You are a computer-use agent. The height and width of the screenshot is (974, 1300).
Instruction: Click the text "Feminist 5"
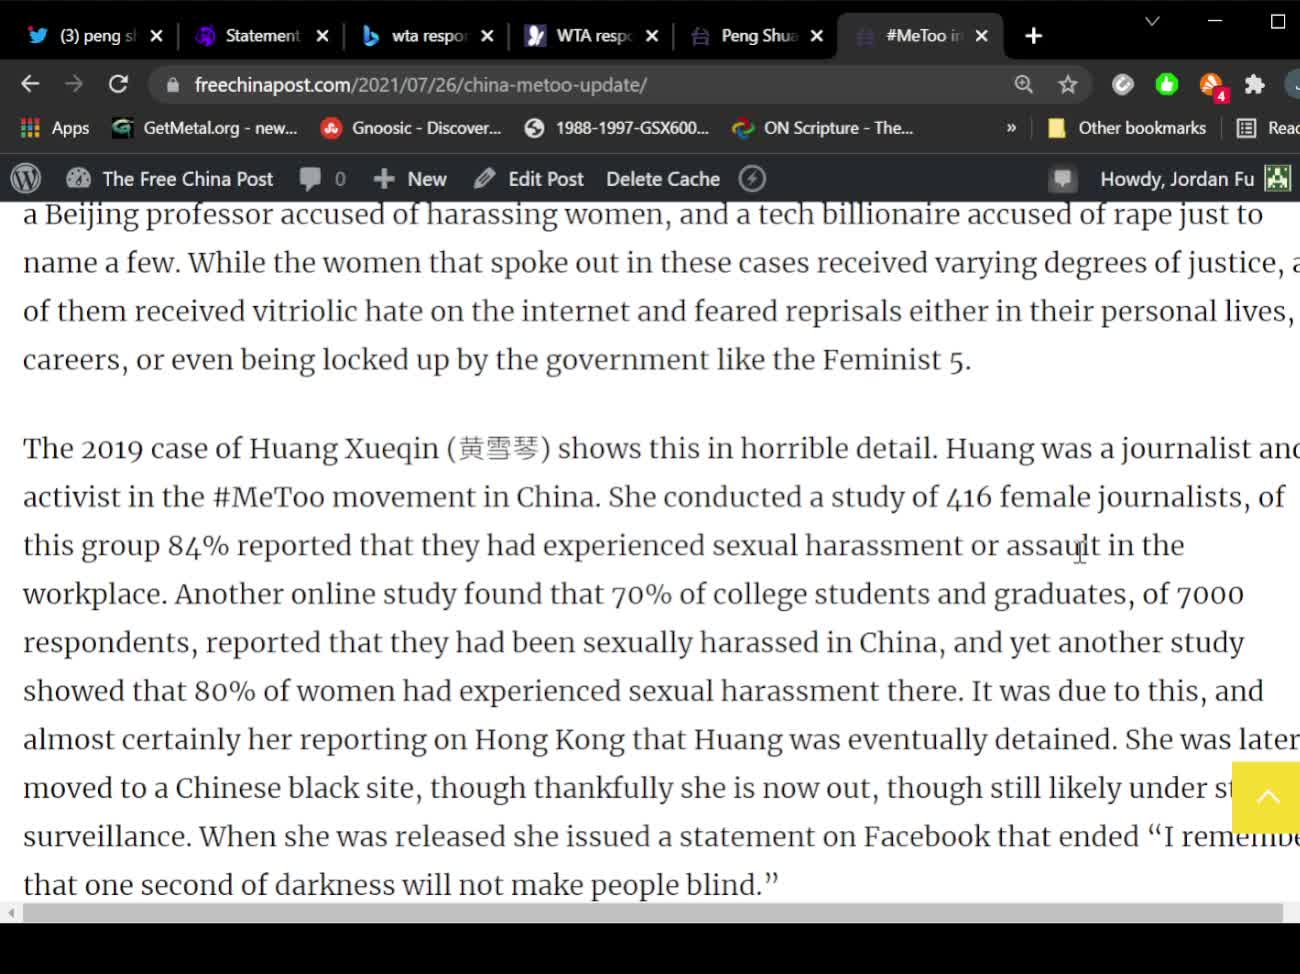pos(894,360)
